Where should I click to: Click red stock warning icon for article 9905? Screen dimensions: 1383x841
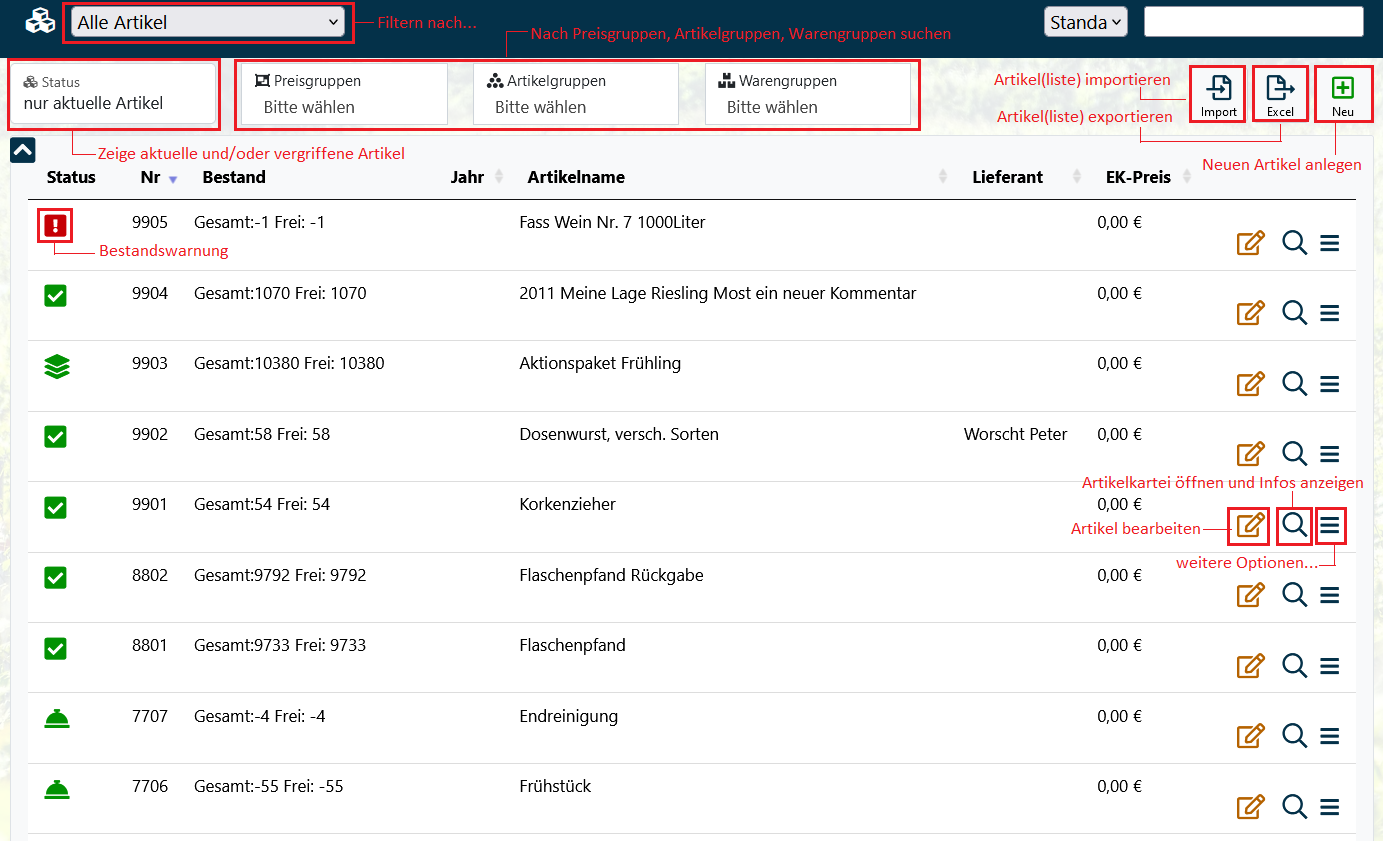(56, 226)
